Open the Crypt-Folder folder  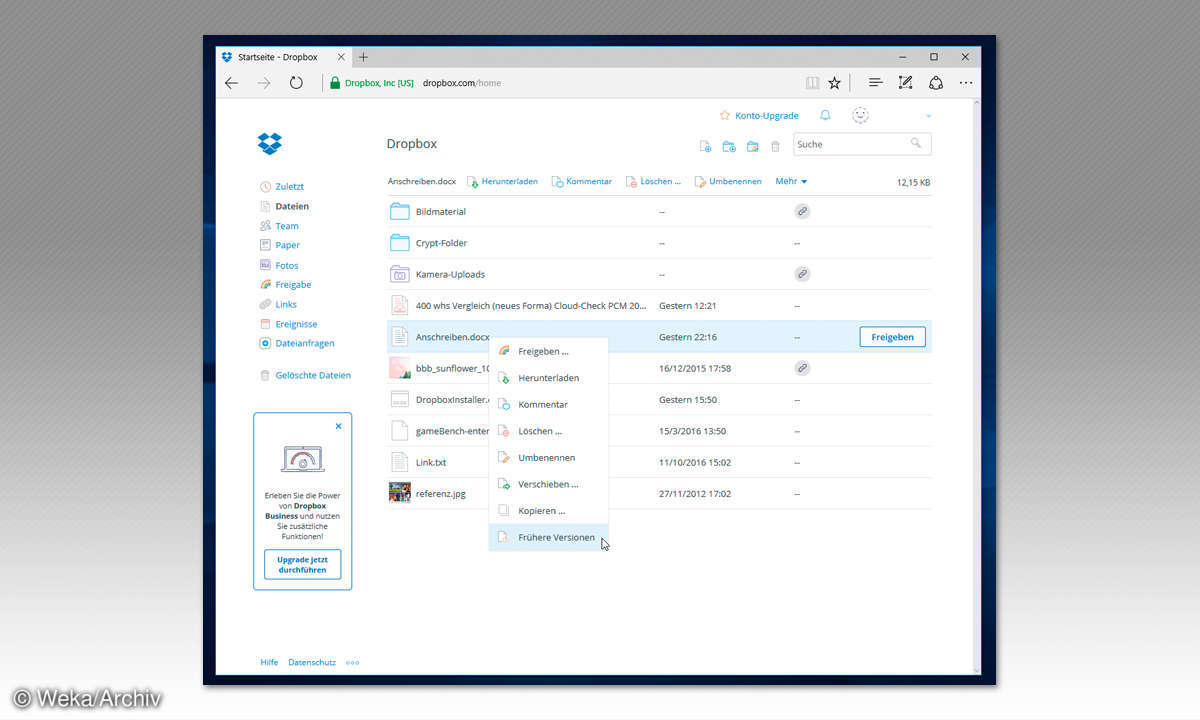tap(441, 243)
